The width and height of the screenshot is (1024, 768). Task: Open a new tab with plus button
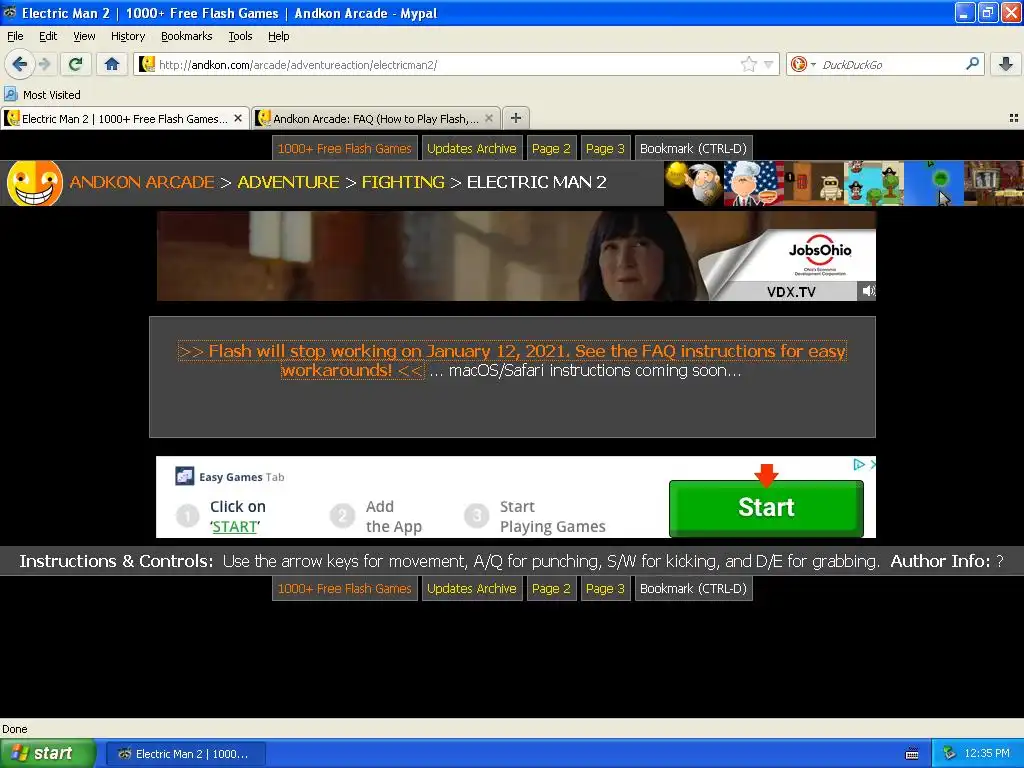516,118
